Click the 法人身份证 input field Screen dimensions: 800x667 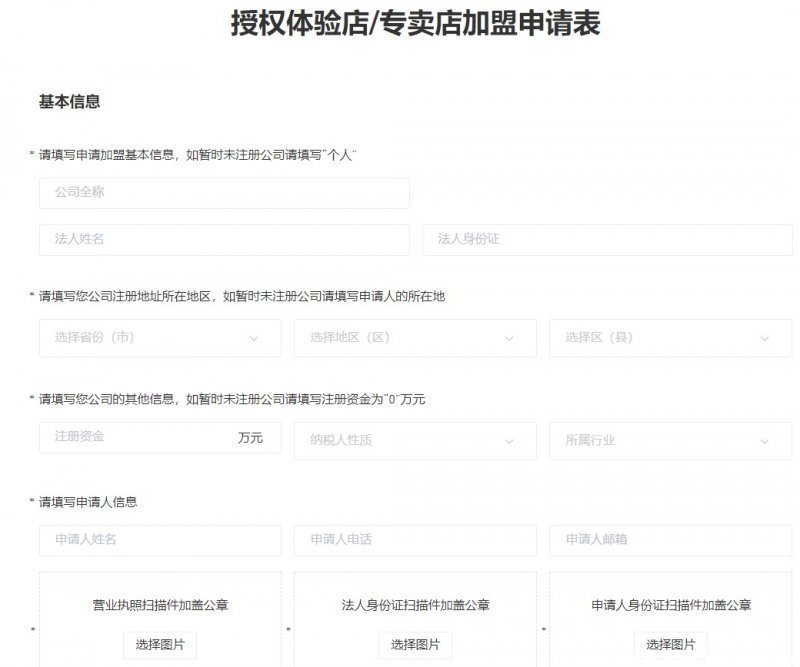pyautogui.click(x=607, y=239)
